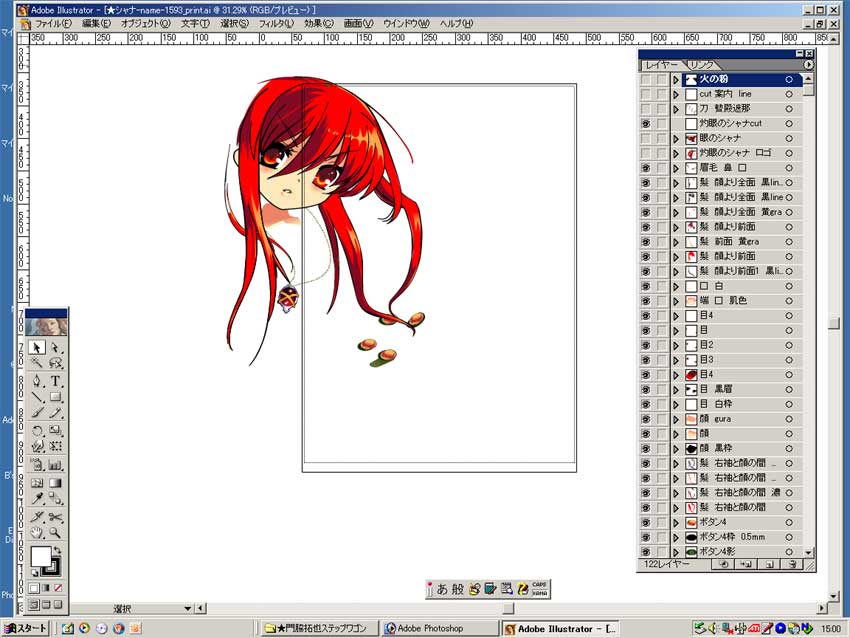Select the Warp tool
Image resolution: width=850 pixels, height=638 pixels.
(37, 446)
